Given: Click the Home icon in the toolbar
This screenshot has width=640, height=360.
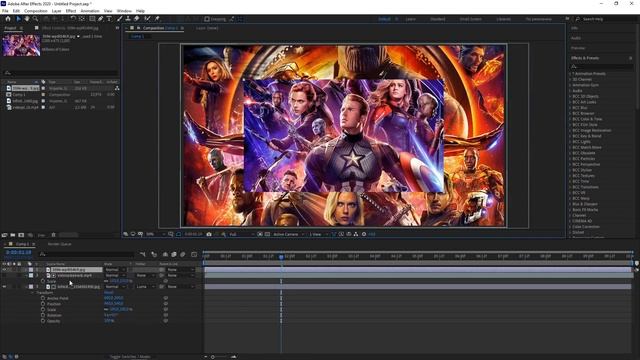Looking at the screenshot, I should click(x=8, y=19).
